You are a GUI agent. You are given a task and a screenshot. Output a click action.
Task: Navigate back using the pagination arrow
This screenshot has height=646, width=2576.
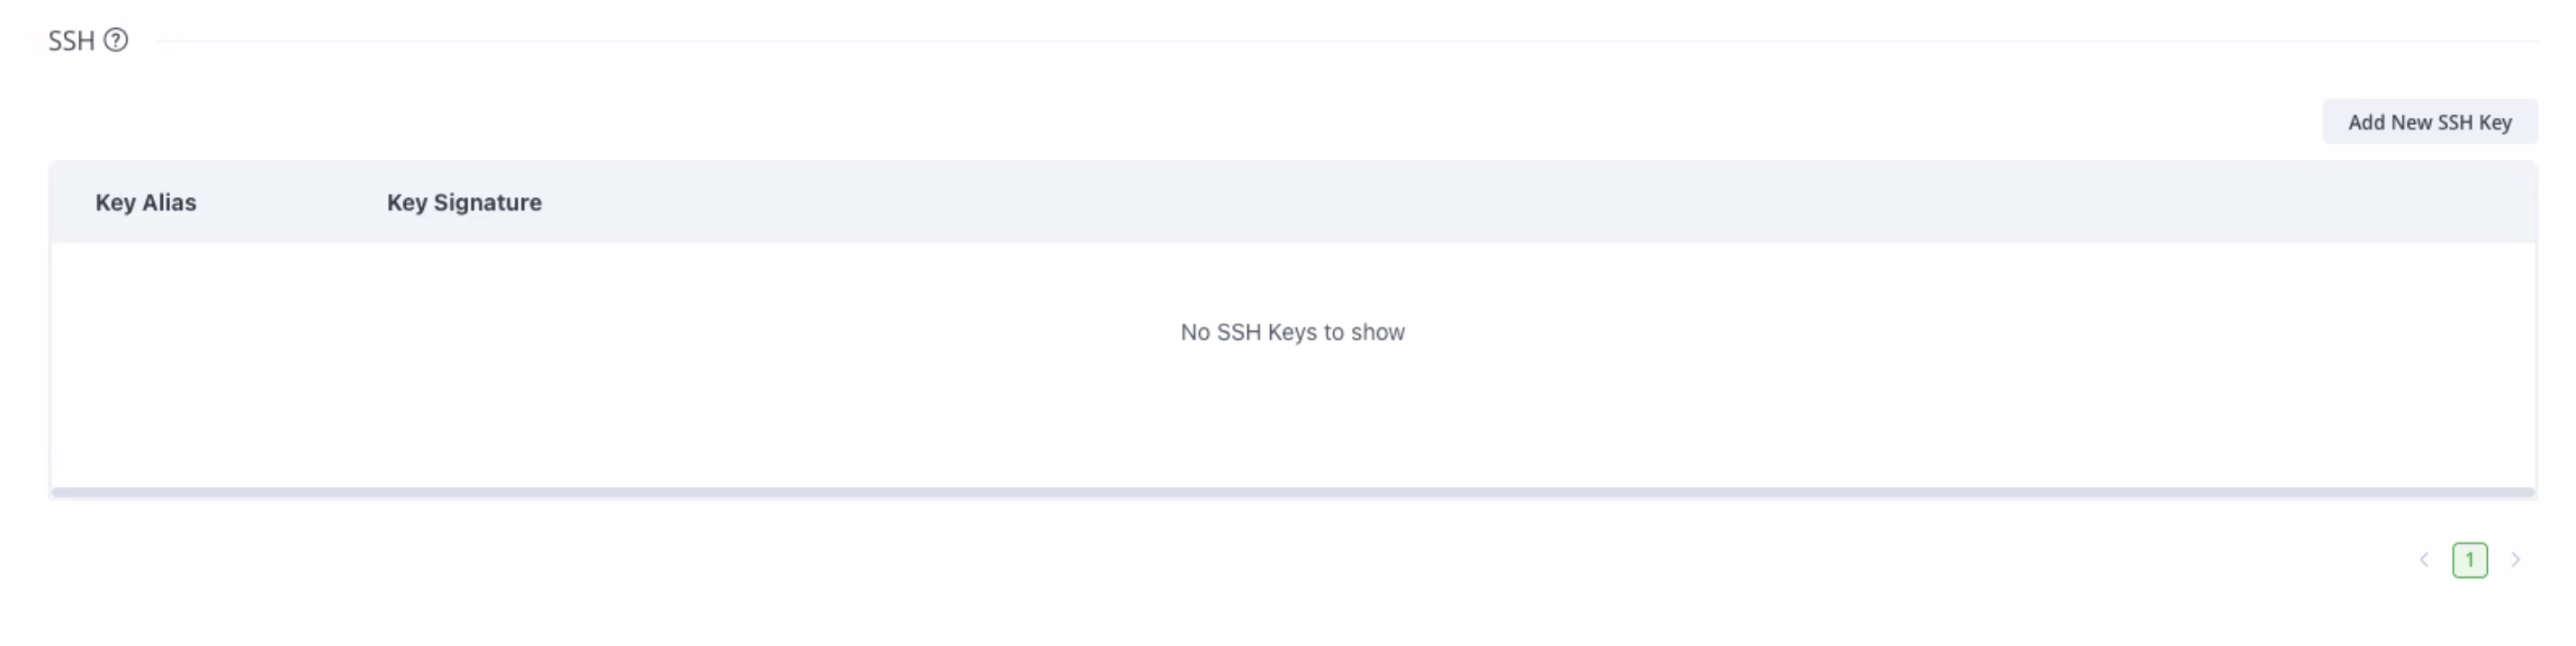click(x=2424, y=560)
